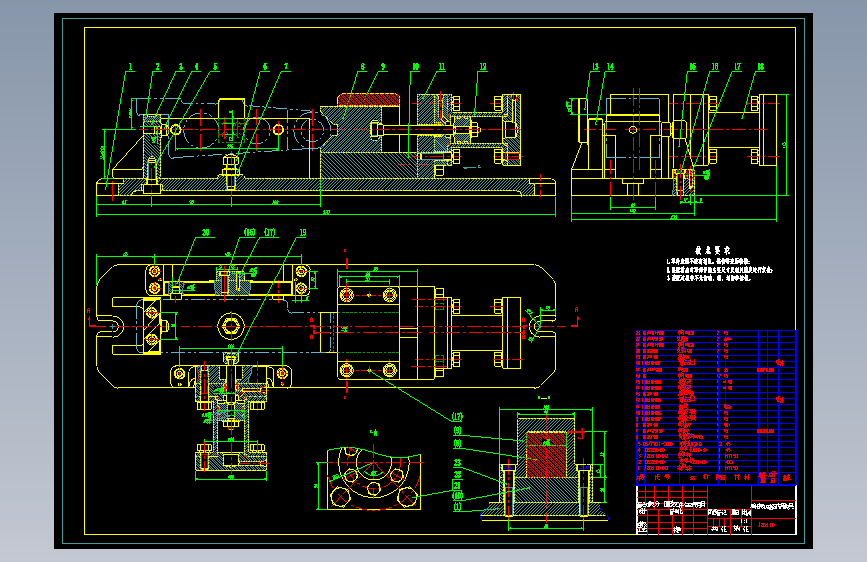The image size is (867, 562).
Task: Click the red hatched block atop the front view
Action: pos(368,100)
